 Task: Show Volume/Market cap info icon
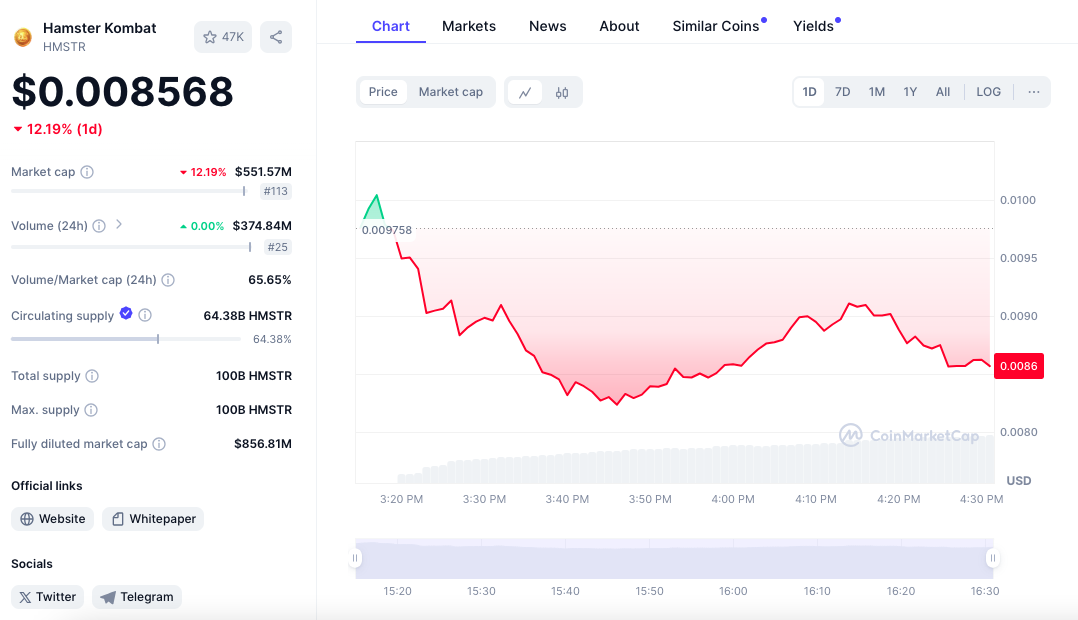pyautogui.click(x=168, y=280)
